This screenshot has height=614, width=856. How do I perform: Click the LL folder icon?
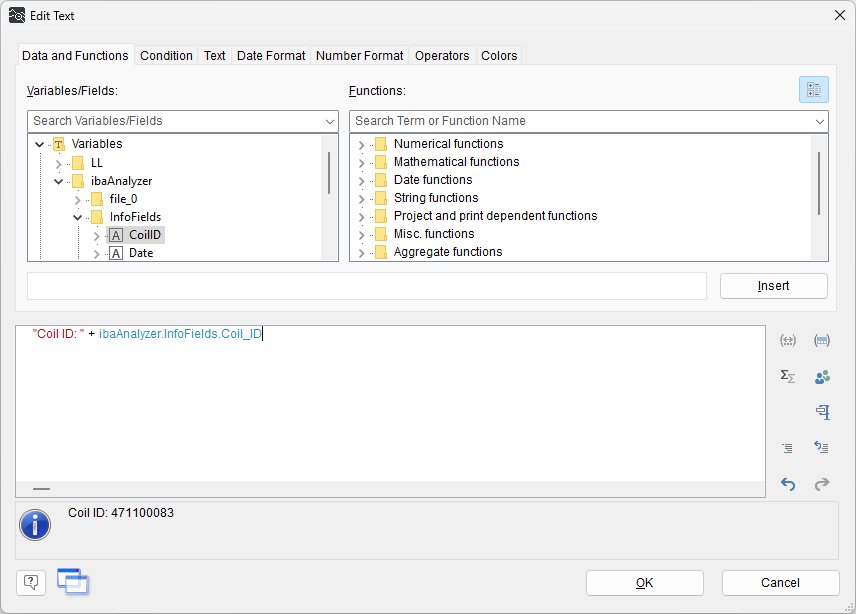click(x=78, y=163)
